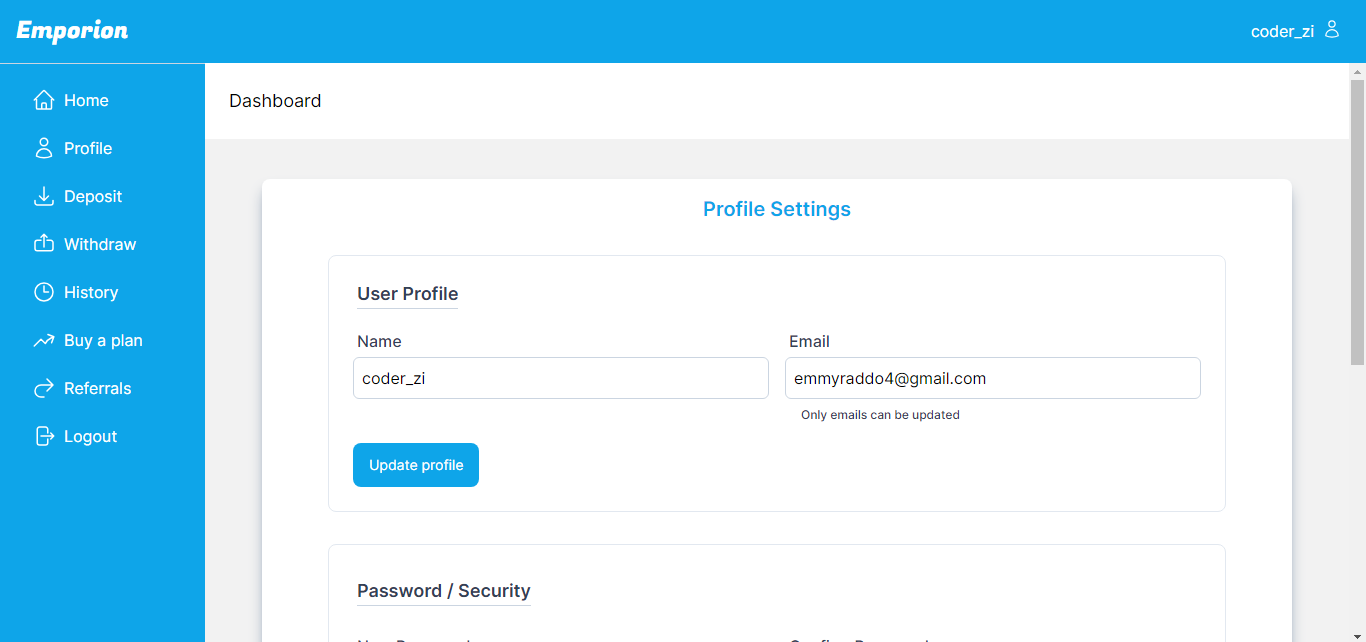
Task: Click the Update profile button
Action: click(416, 465)
